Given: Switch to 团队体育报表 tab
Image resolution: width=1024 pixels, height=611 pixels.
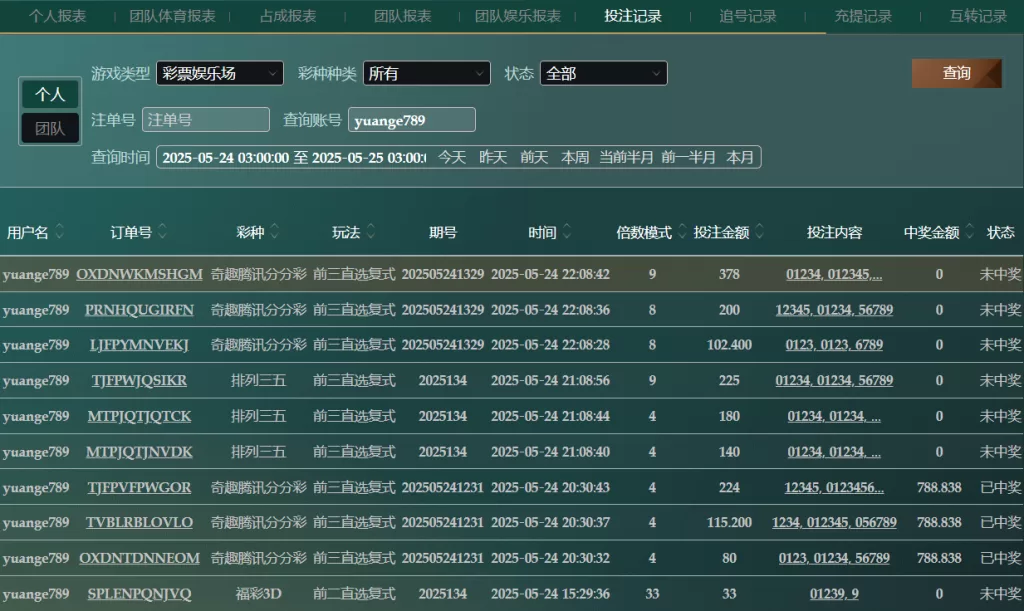Looking at the screenshot, I should click(x=172, y=16).
